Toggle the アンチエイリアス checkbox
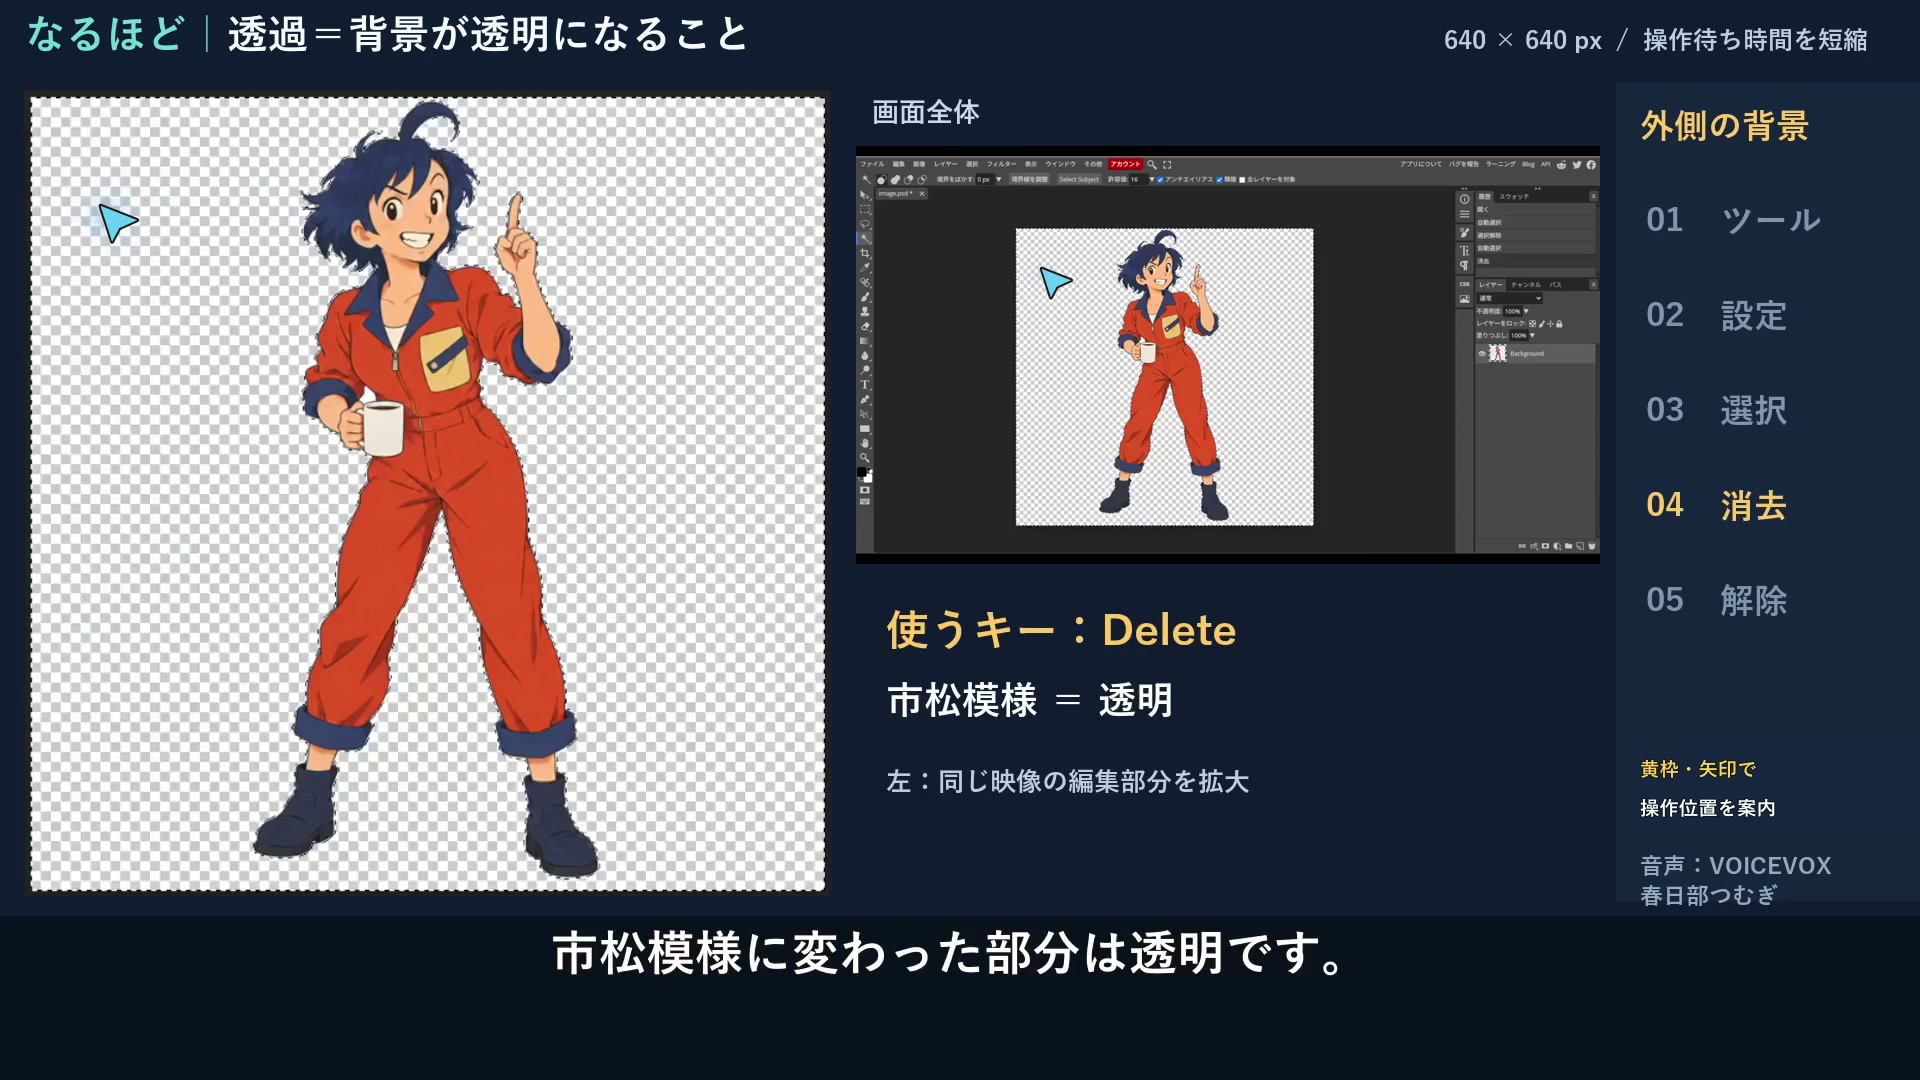The image size is (1920, 1080). click(1160, 180)
